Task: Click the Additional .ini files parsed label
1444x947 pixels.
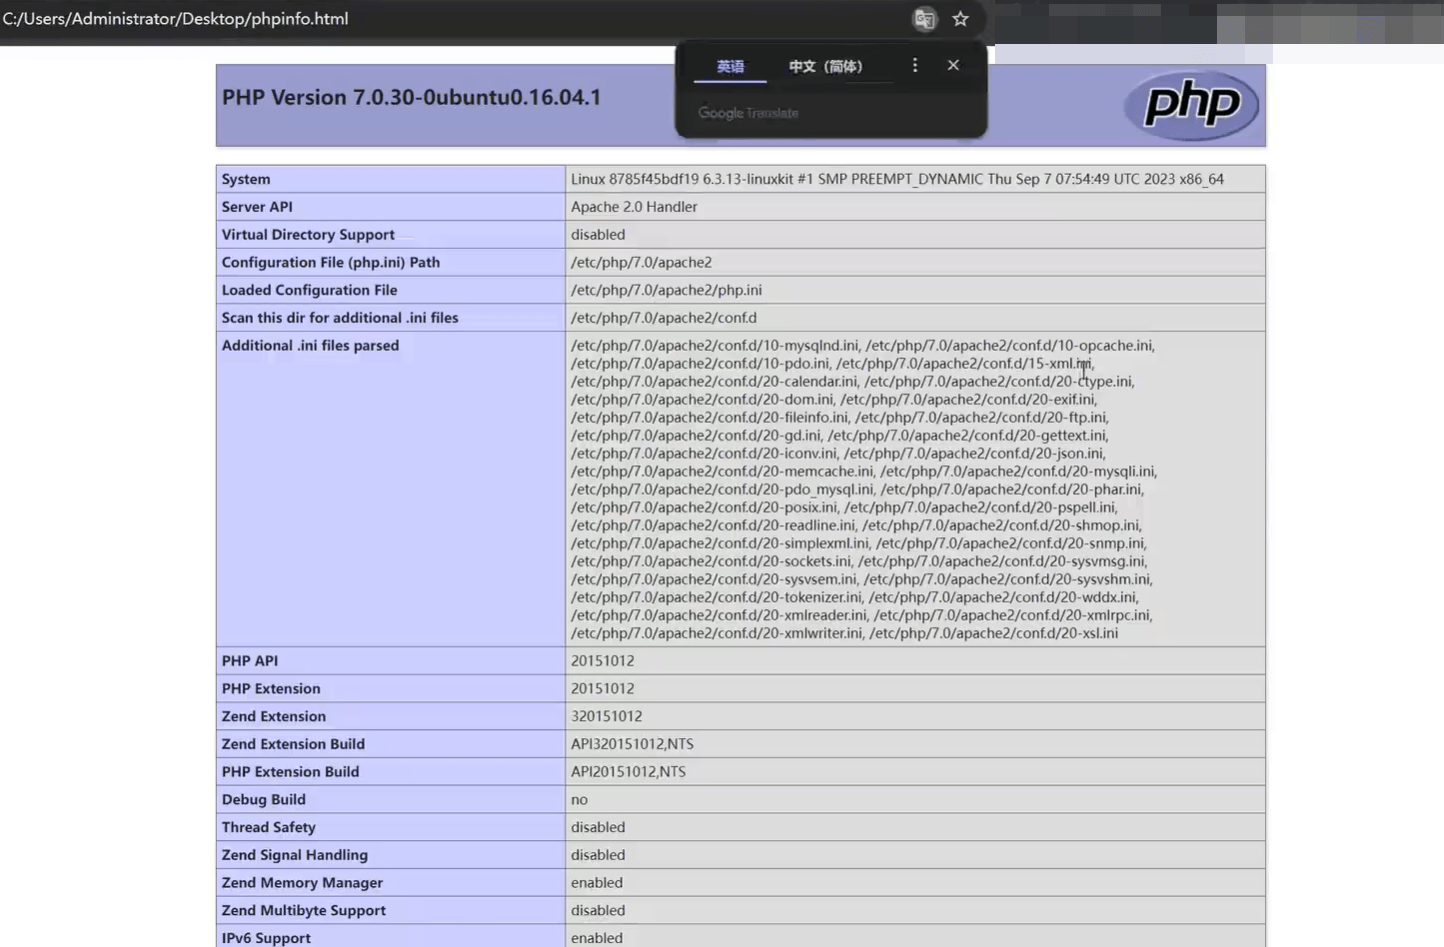Action: (x=310, y=346)
